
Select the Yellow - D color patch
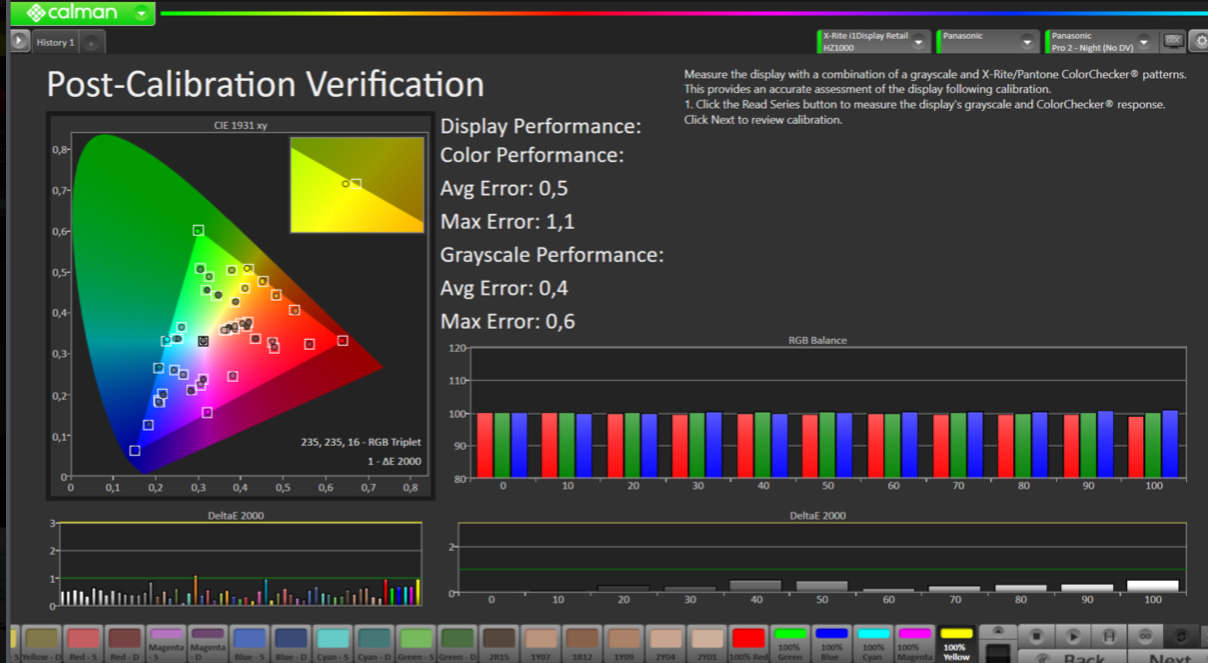[42, 642]
